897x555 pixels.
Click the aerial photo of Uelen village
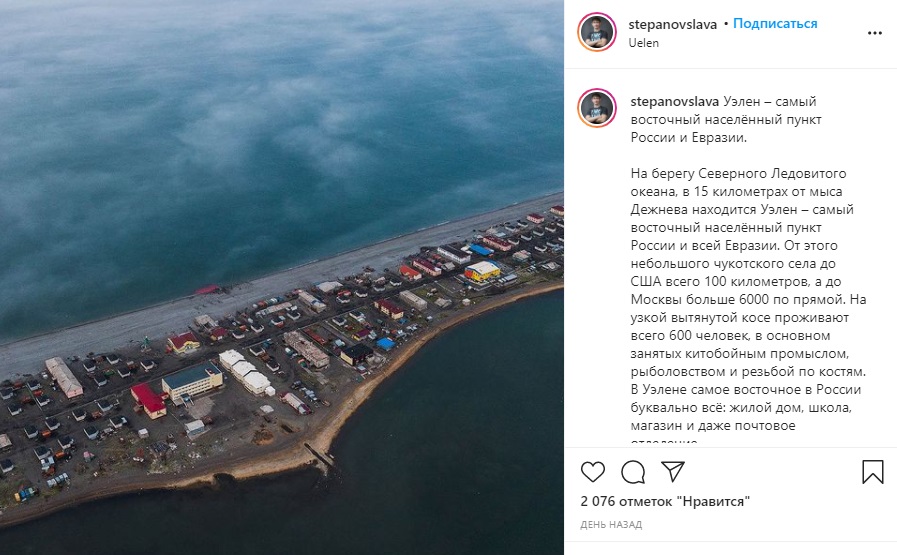point(281,278)
